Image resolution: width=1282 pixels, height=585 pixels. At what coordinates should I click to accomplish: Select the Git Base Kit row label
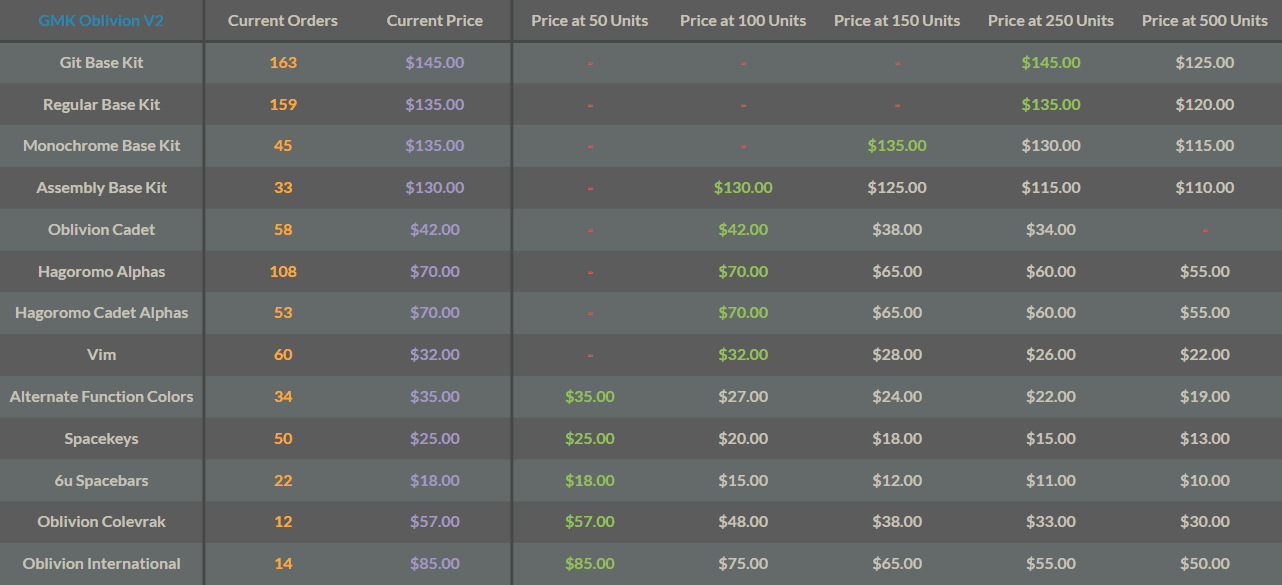102,63
